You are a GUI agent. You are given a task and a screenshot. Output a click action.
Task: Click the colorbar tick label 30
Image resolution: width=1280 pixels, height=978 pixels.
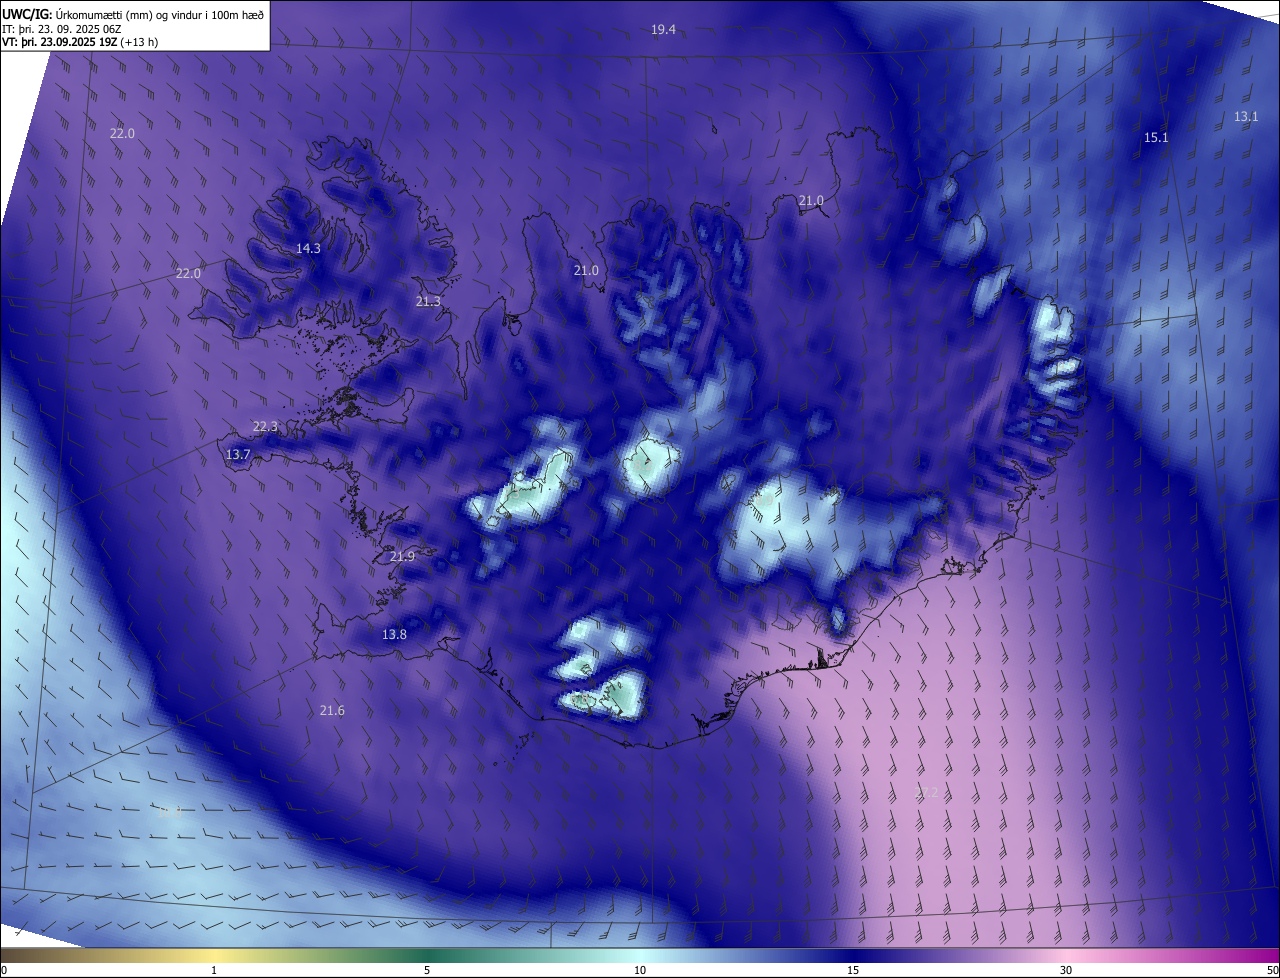pyautogui.click(x=1066, y=970)
